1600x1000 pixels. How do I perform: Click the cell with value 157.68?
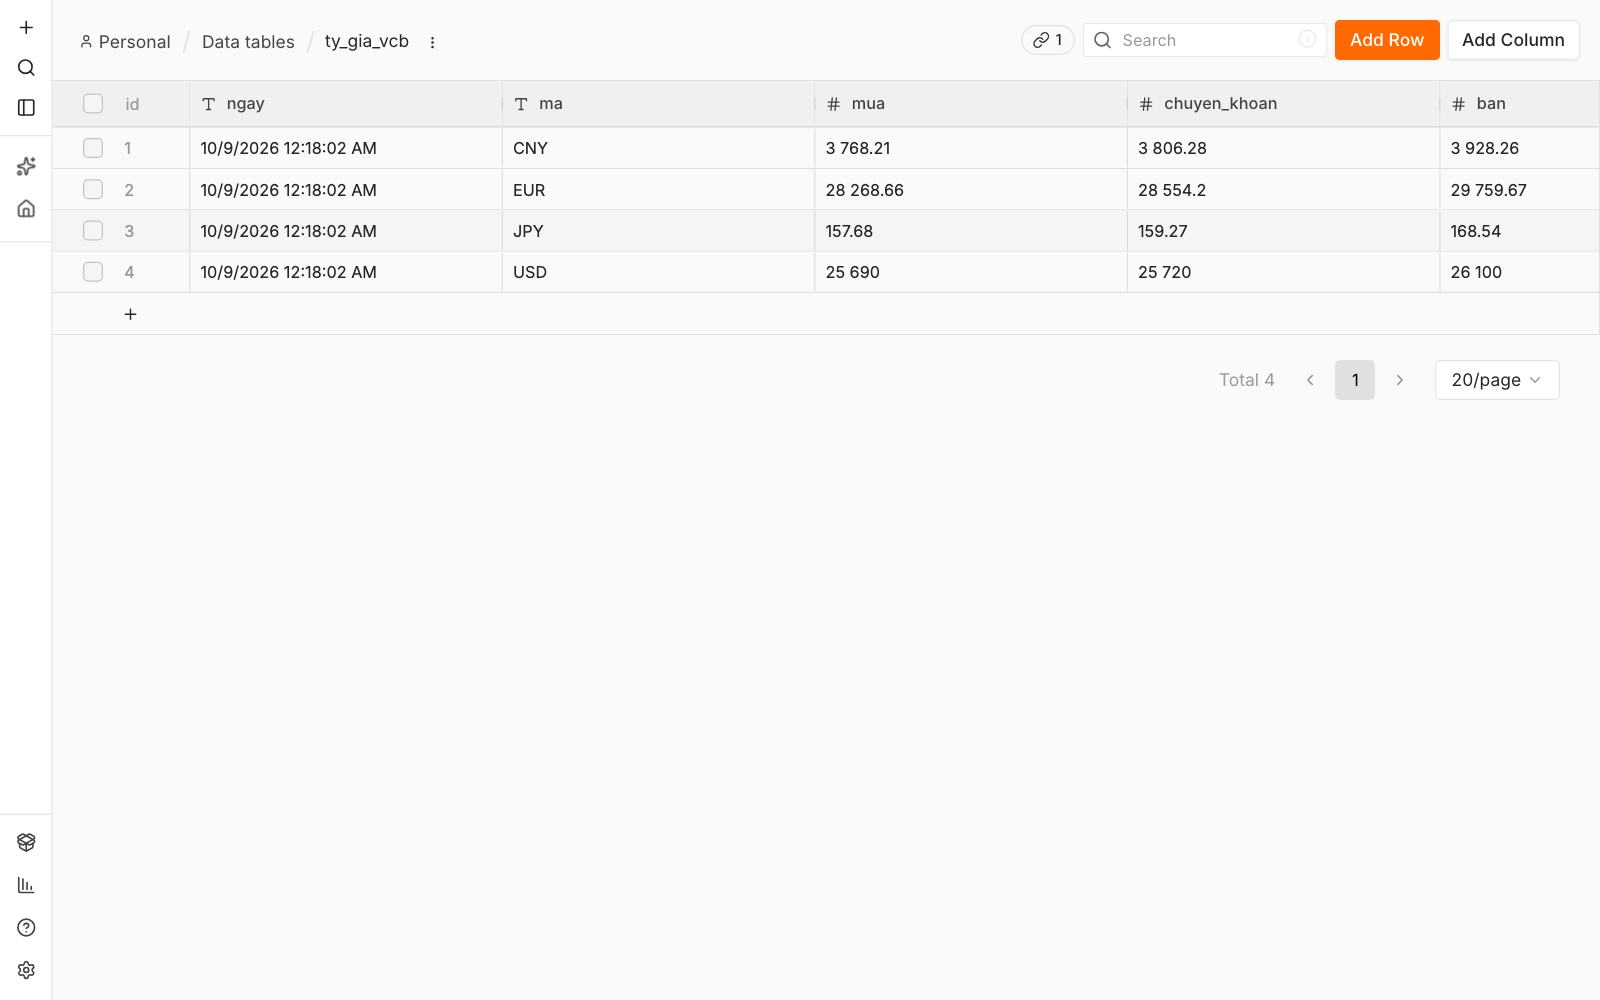point(971,231)
